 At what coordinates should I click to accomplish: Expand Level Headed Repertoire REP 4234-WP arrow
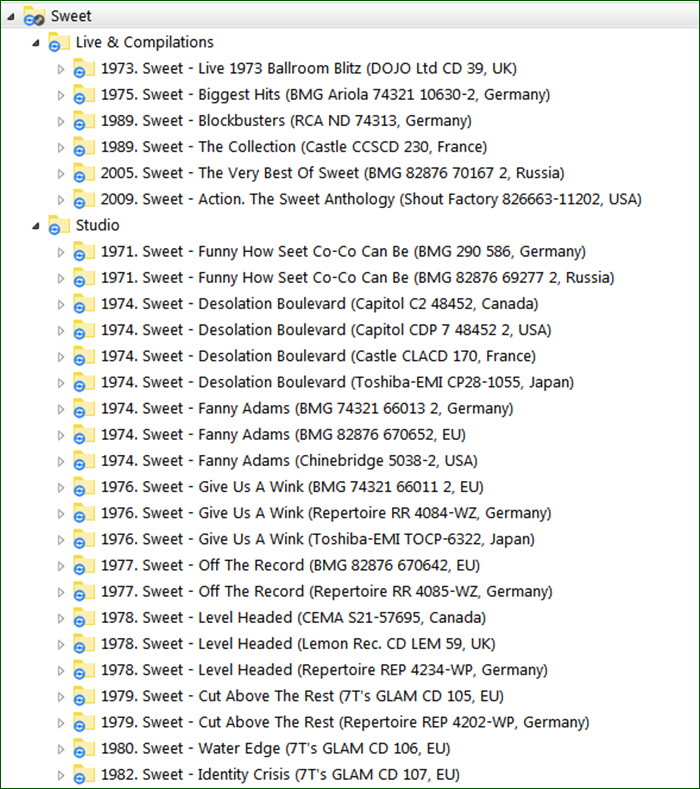tap(61, 671)
